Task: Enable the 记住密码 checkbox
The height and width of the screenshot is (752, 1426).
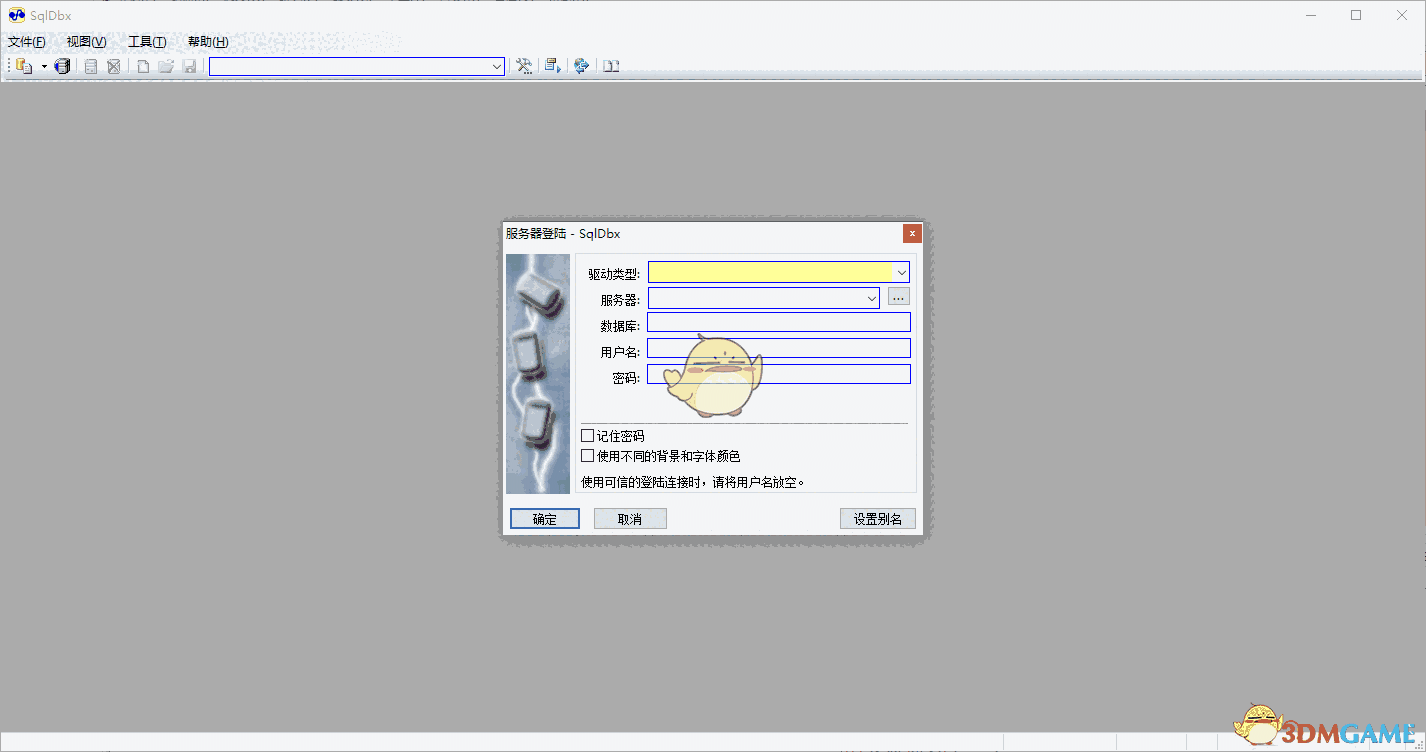Action: pos(588,435)
